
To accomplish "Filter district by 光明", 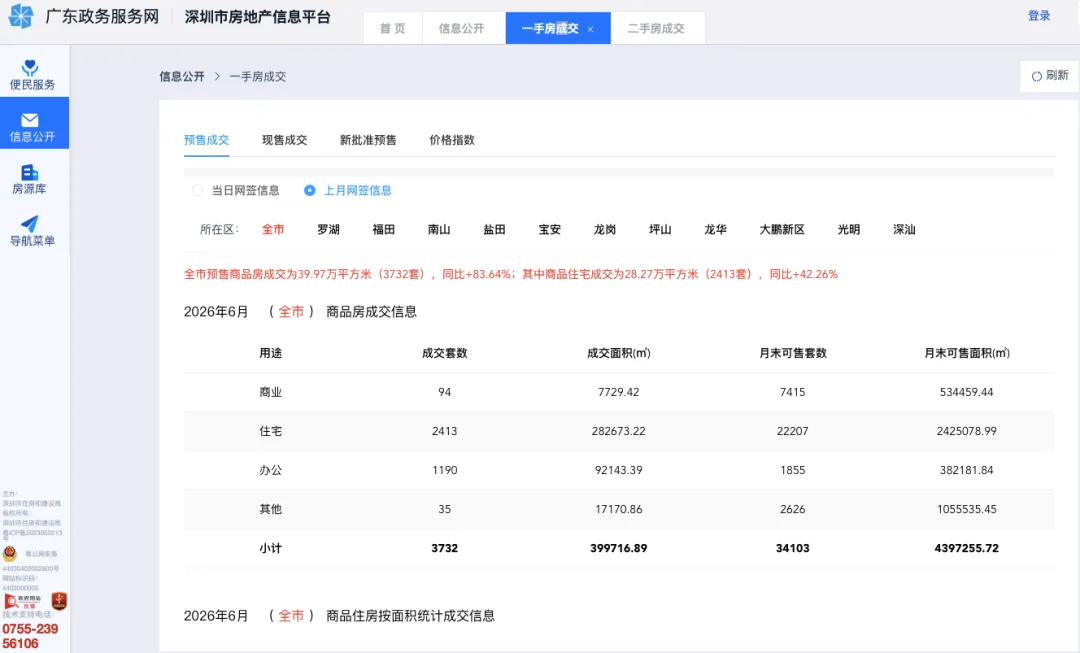I will click(x=849, y=229).
